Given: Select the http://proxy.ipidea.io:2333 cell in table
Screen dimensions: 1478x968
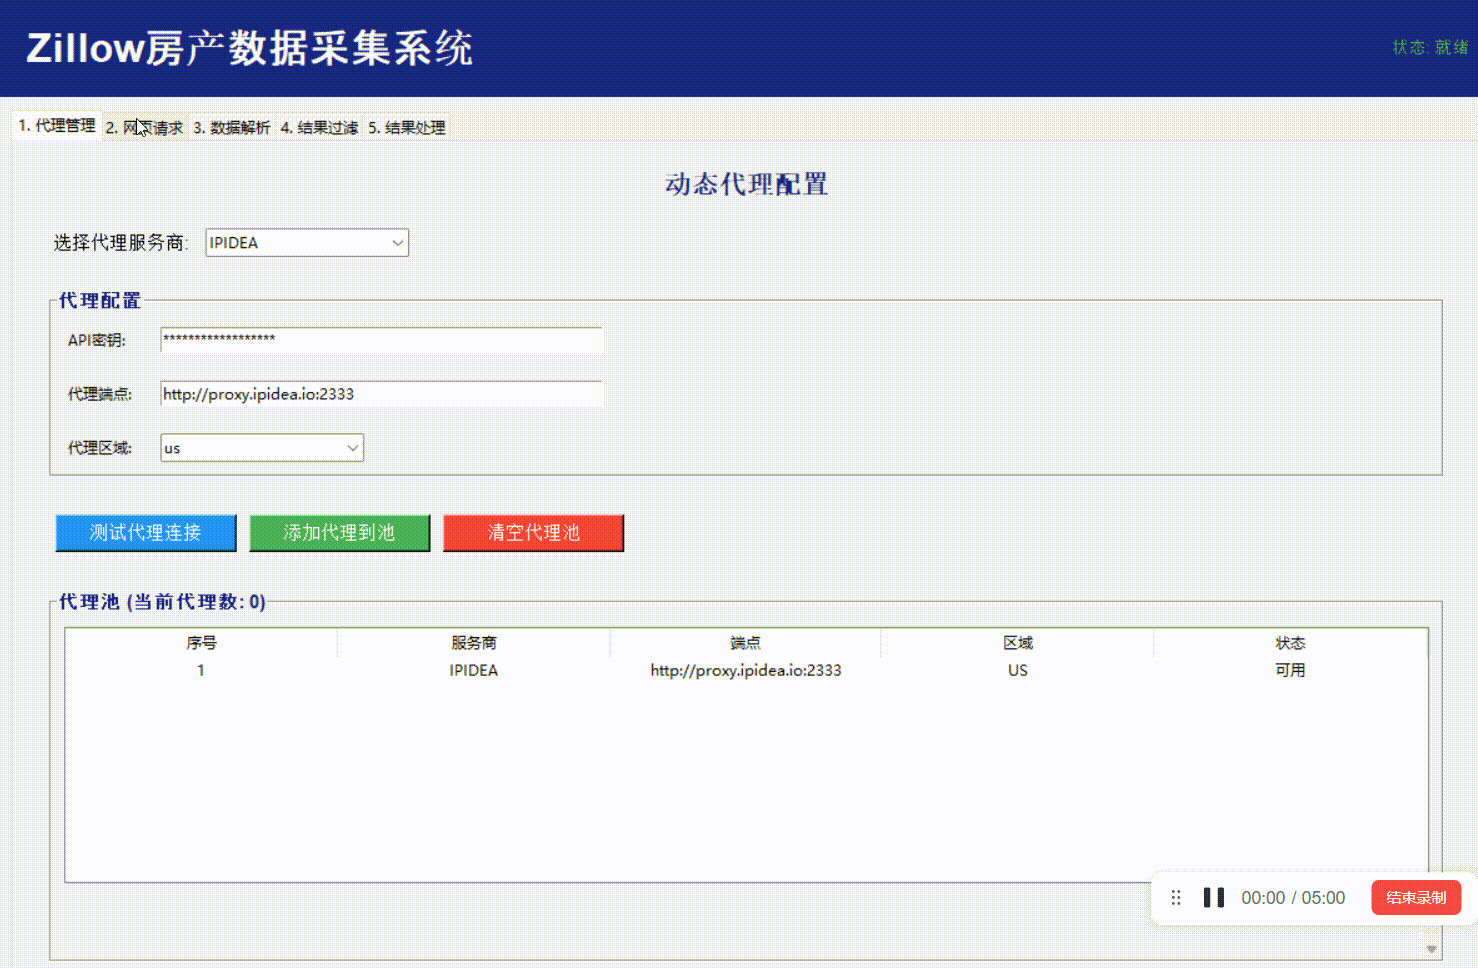Looking at the screenshot, I should [x=745, y=671].
